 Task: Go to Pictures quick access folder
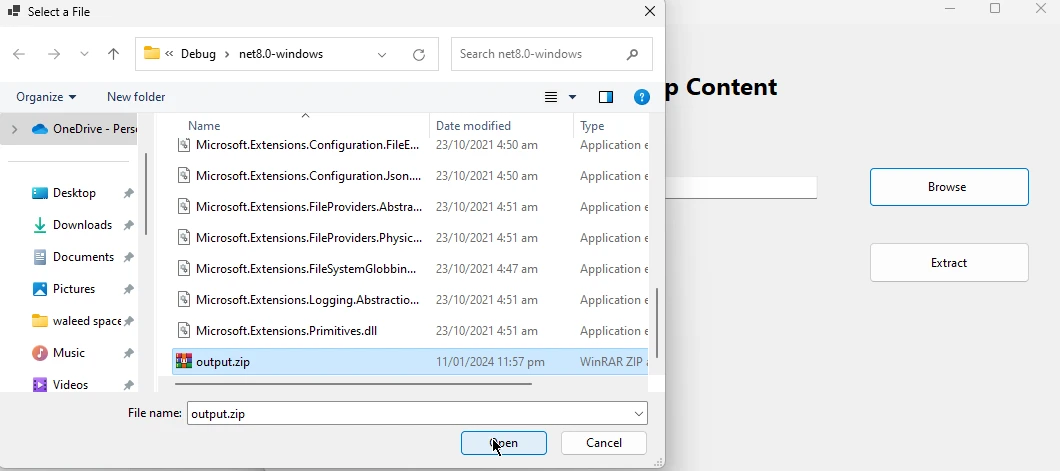coord(74,289)
